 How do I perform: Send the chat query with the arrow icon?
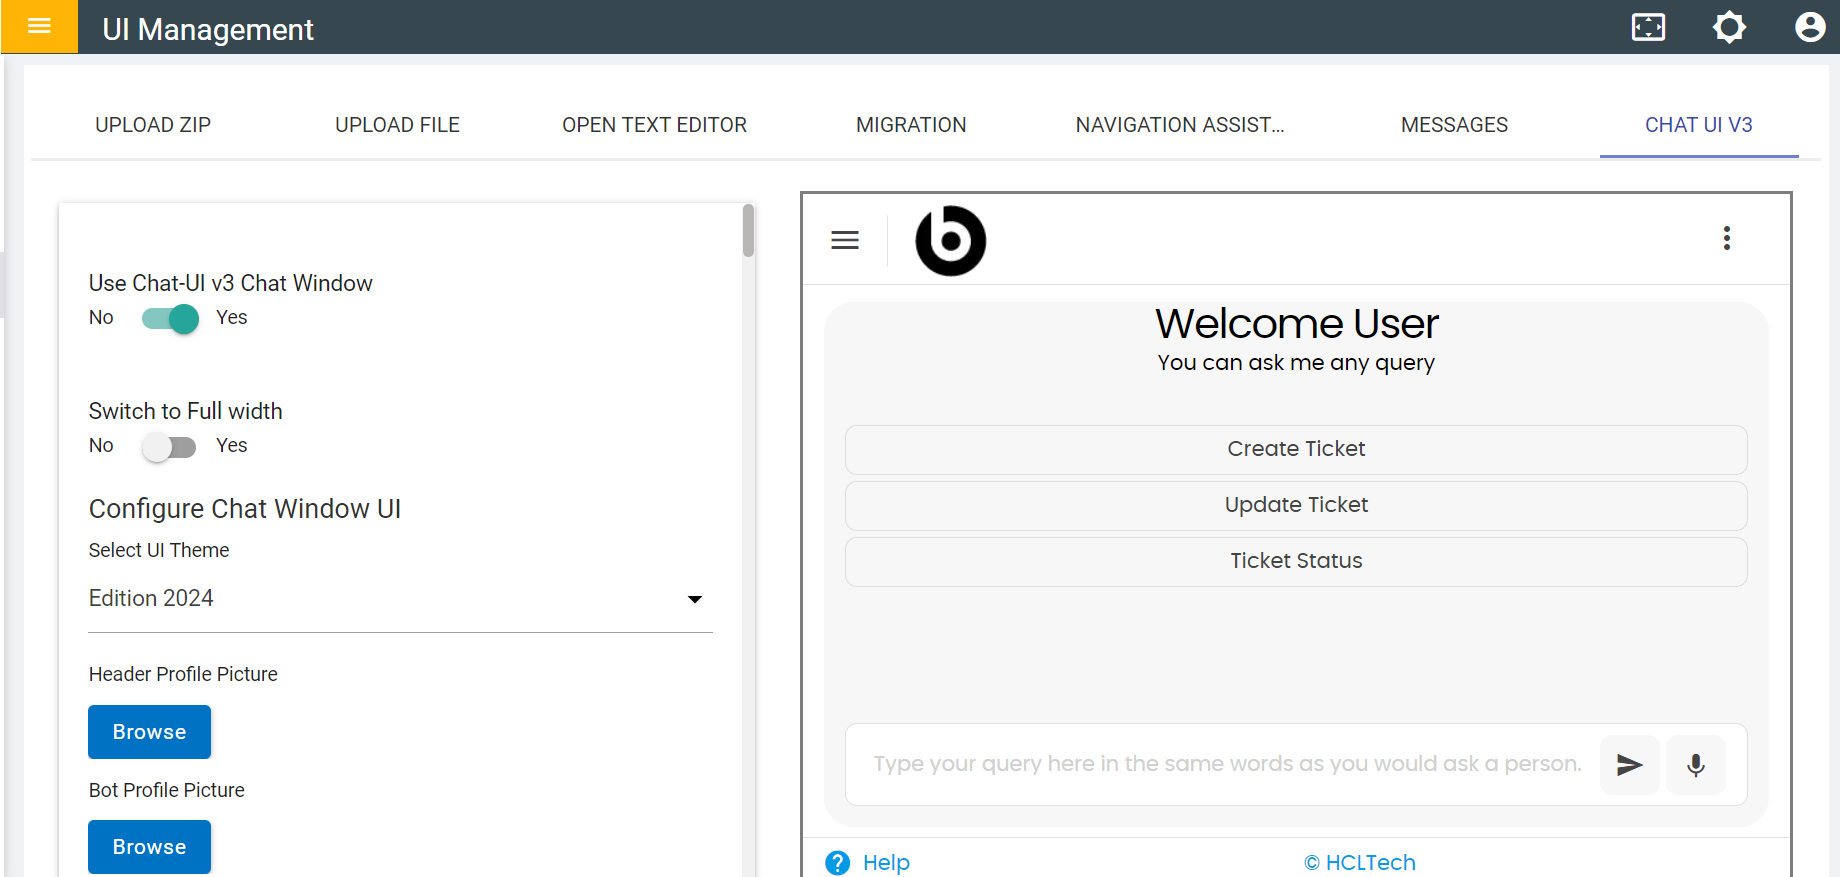point(1630,765)
